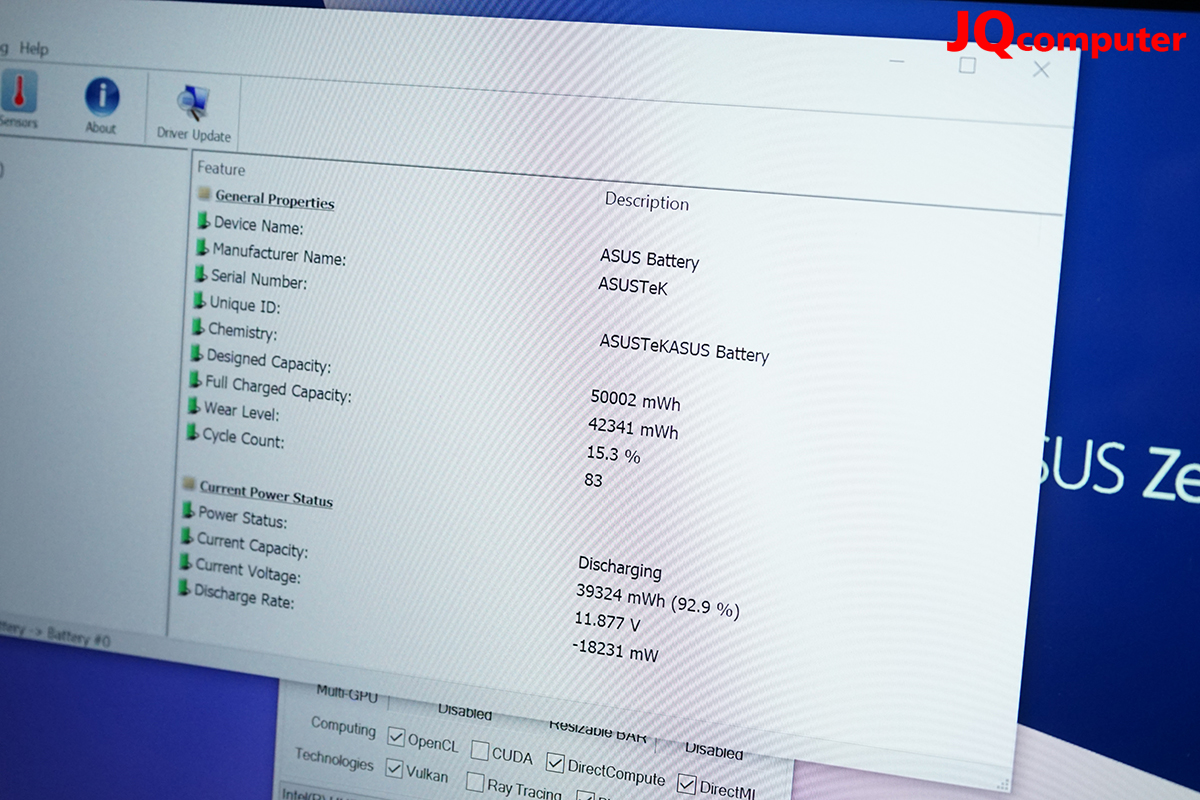1200x800 pixels.
Task: Click the value "ASUSTeKASUS Battery"
Action: [x=684, y=348]
